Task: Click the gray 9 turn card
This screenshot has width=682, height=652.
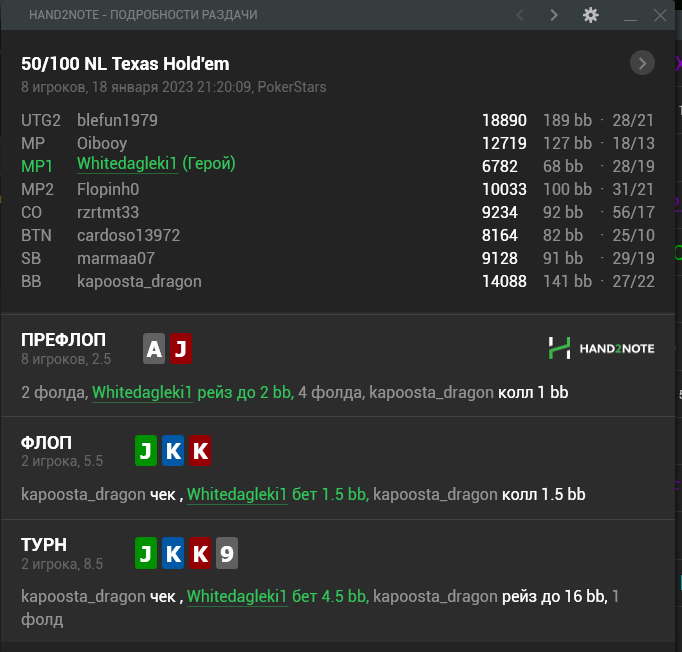Action: tap(227, 553)
